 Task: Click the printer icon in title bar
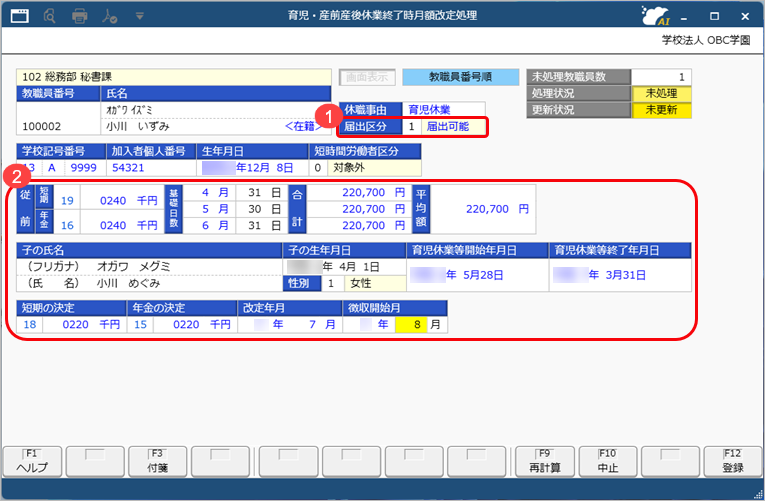[x=80, y=16]
